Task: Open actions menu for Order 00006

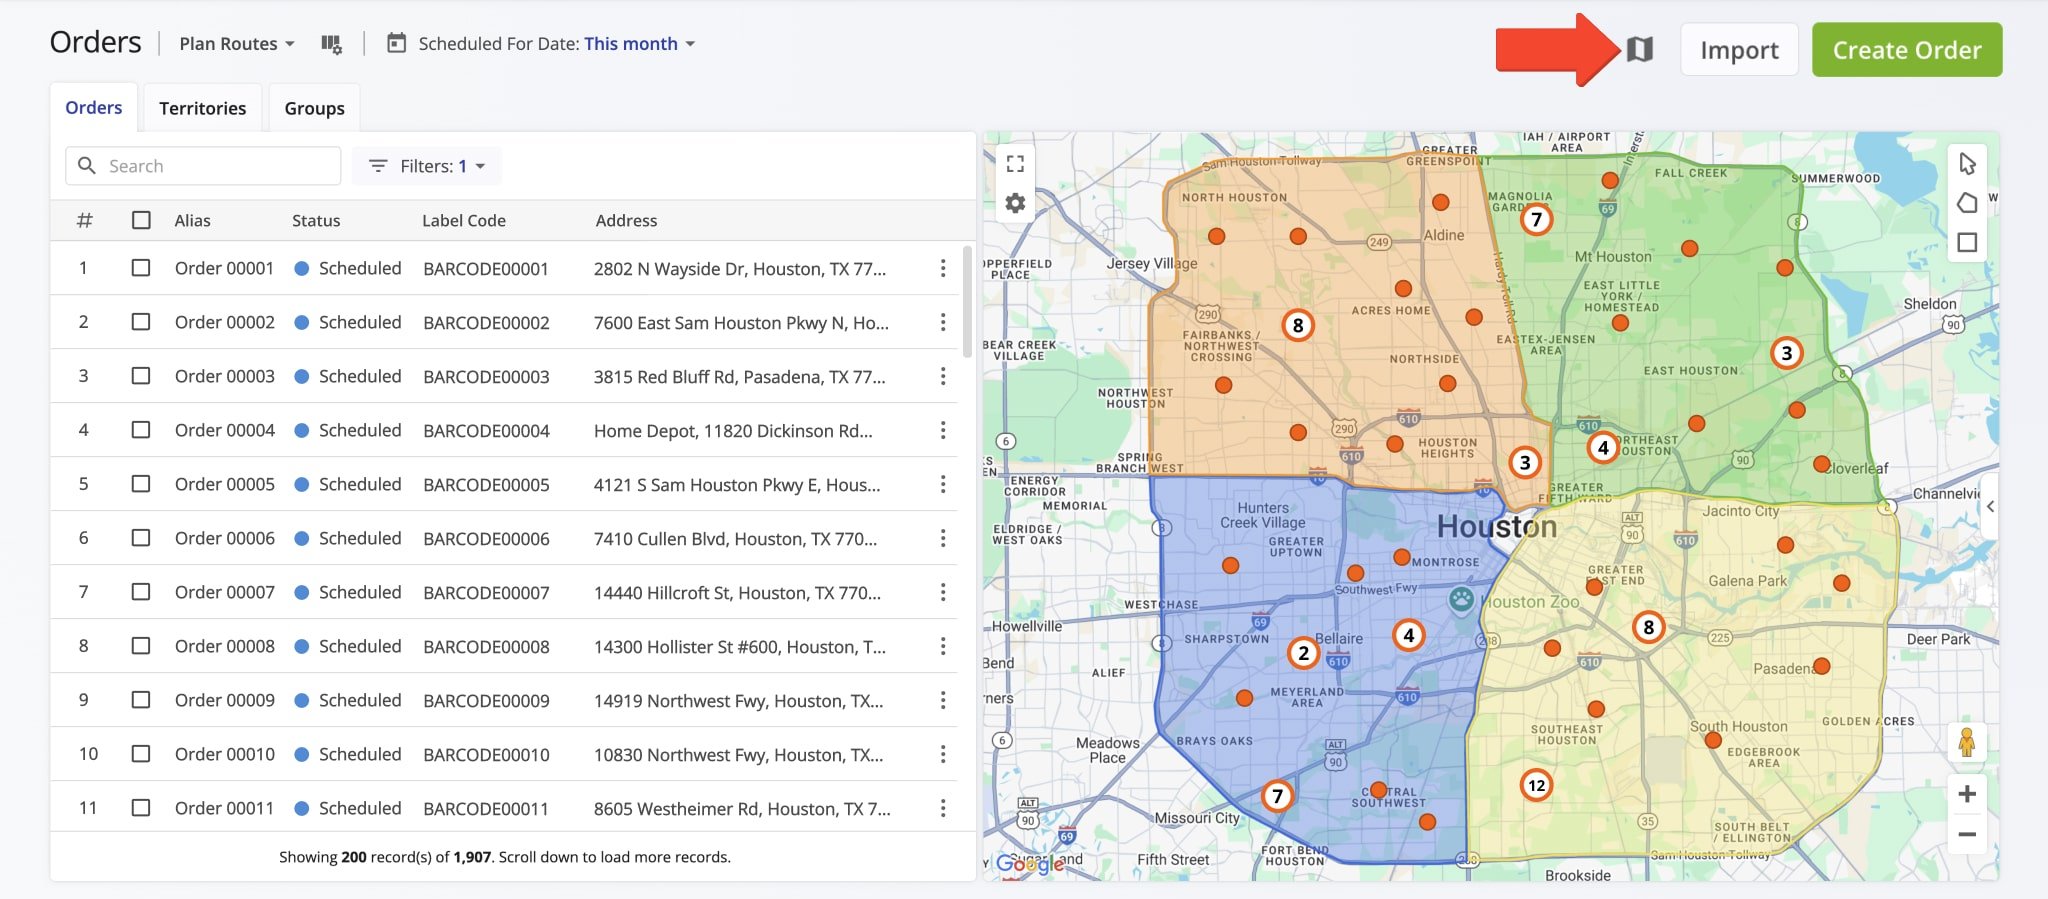Action: pos(943,538)
